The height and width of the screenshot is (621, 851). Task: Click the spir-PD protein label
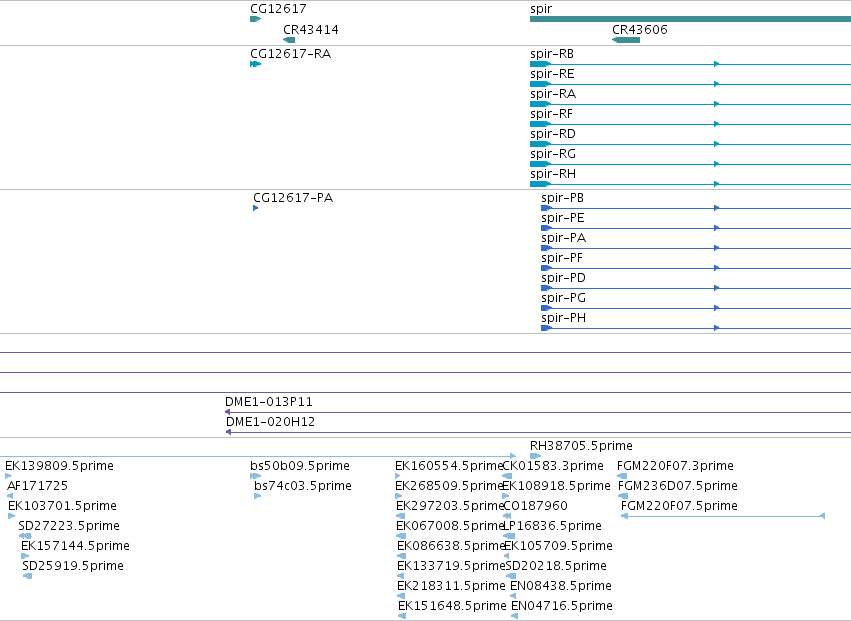563,278
